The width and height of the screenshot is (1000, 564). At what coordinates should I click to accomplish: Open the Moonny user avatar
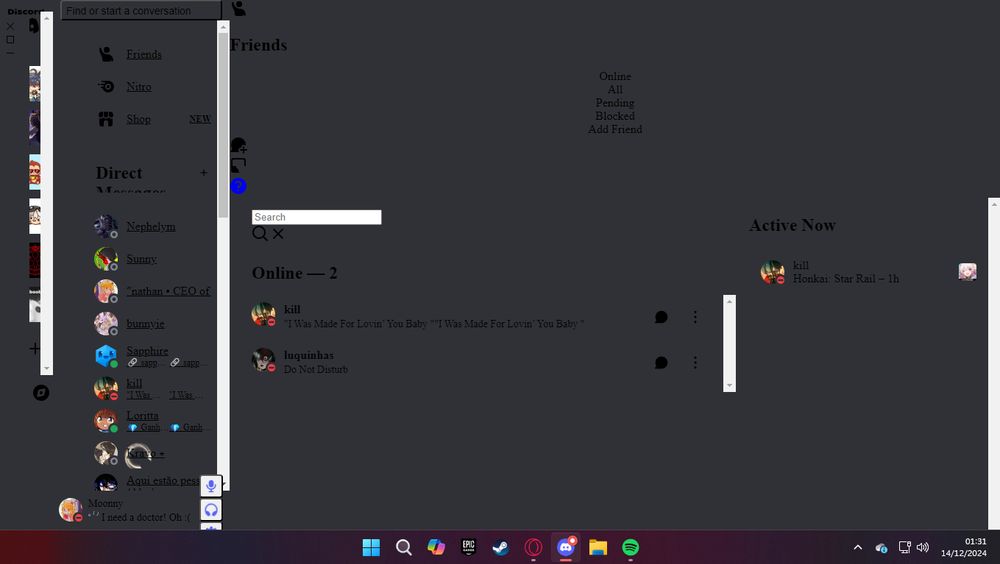click(70, 510)
